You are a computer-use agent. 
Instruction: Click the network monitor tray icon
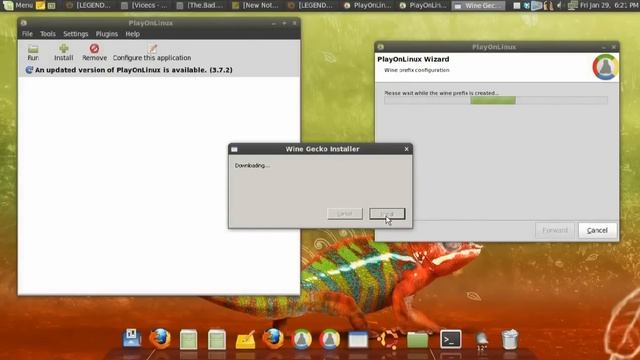point(573,5)
